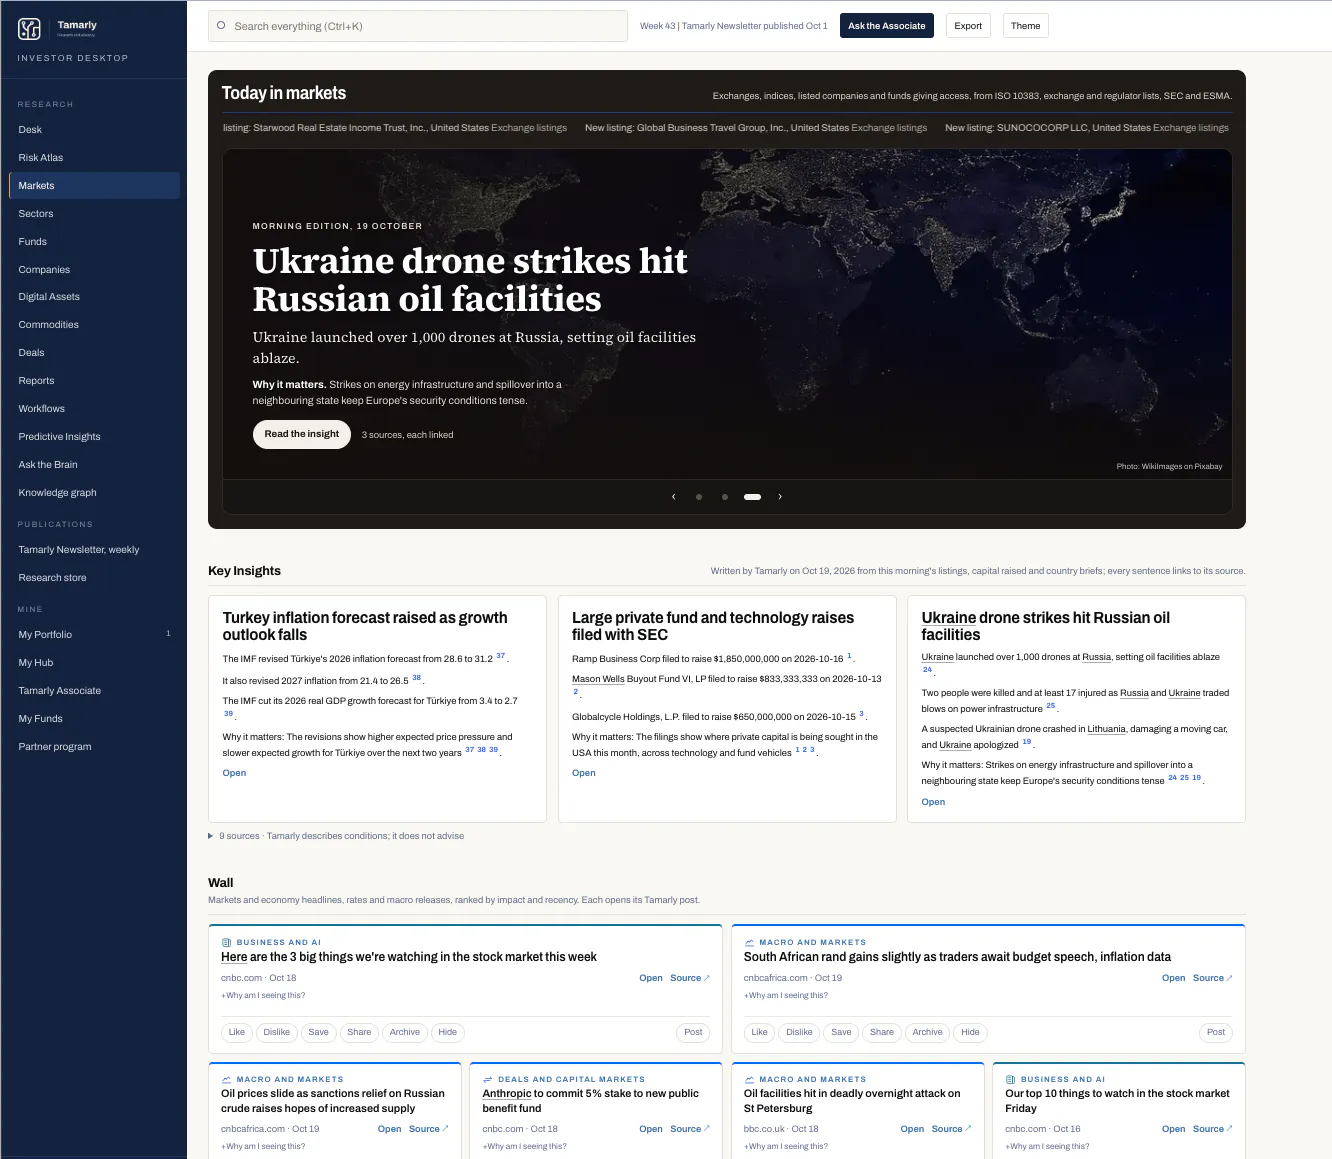Open Tamarly Newsletter, weekly in the sidebar
The width and height of the screenshot is (1332, 1159).
[94, 550]
